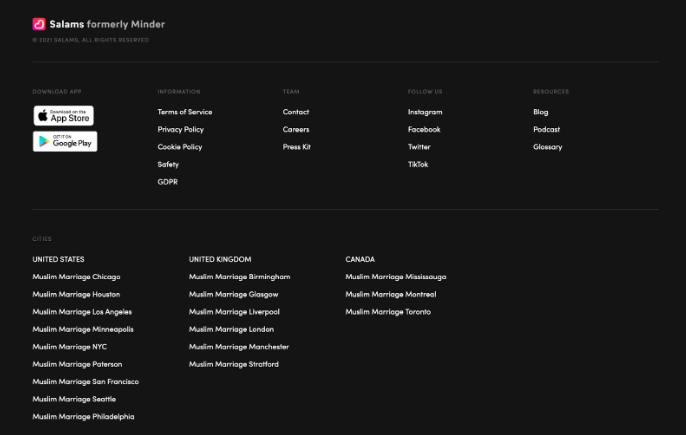Open Muslim Marriage Birmingham
The height and width of the screenshot is (435, 686).
(x=239, y=277)
